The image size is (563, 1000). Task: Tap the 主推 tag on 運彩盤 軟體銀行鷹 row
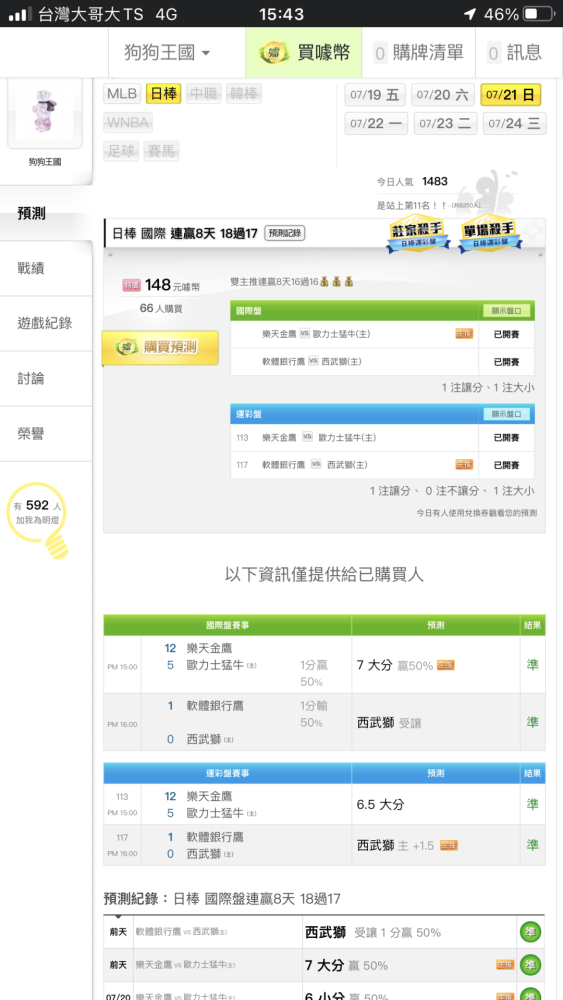[464, 464]
